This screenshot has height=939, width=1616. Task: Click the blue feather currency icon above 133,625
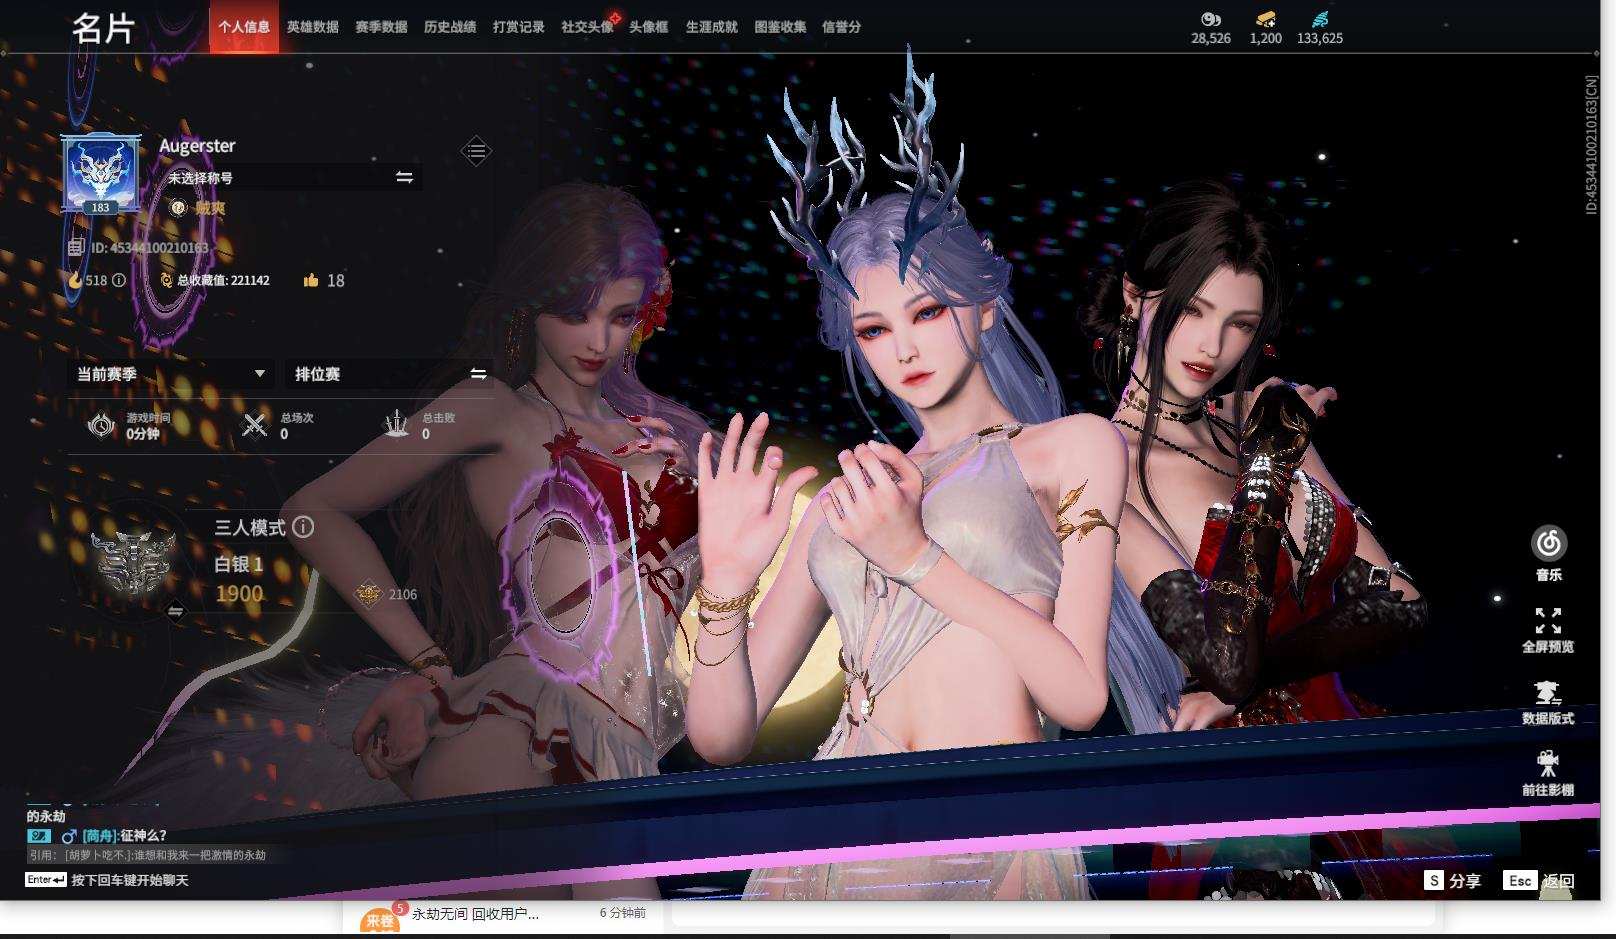click(1320, 19)
